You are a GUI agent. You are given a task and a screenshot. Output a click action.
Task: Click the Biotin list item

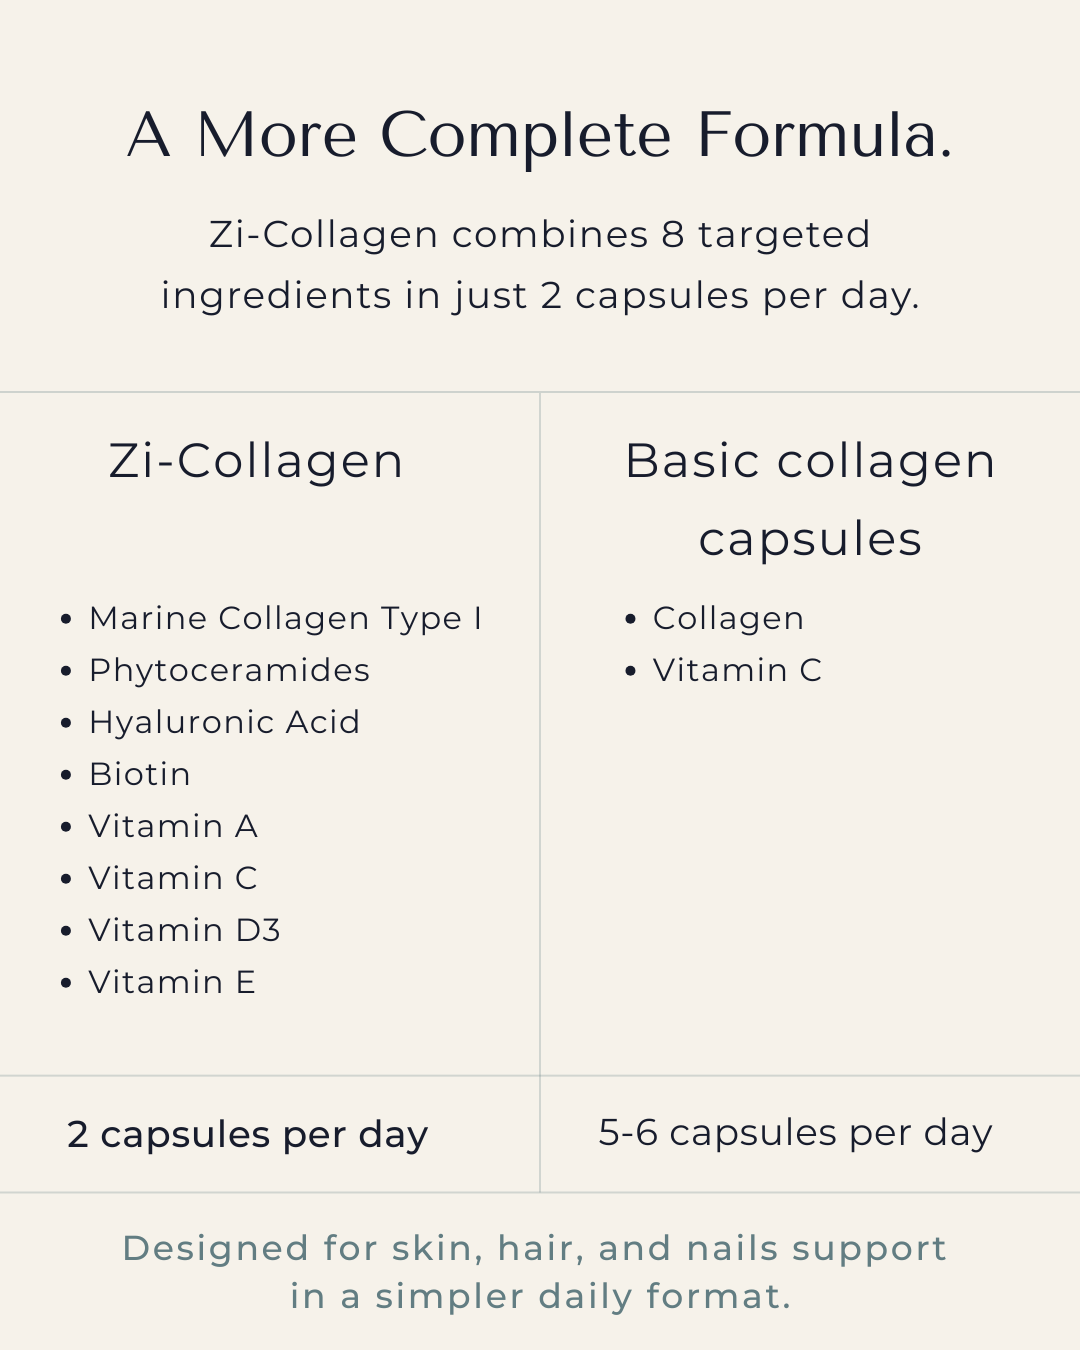[140, 774]
